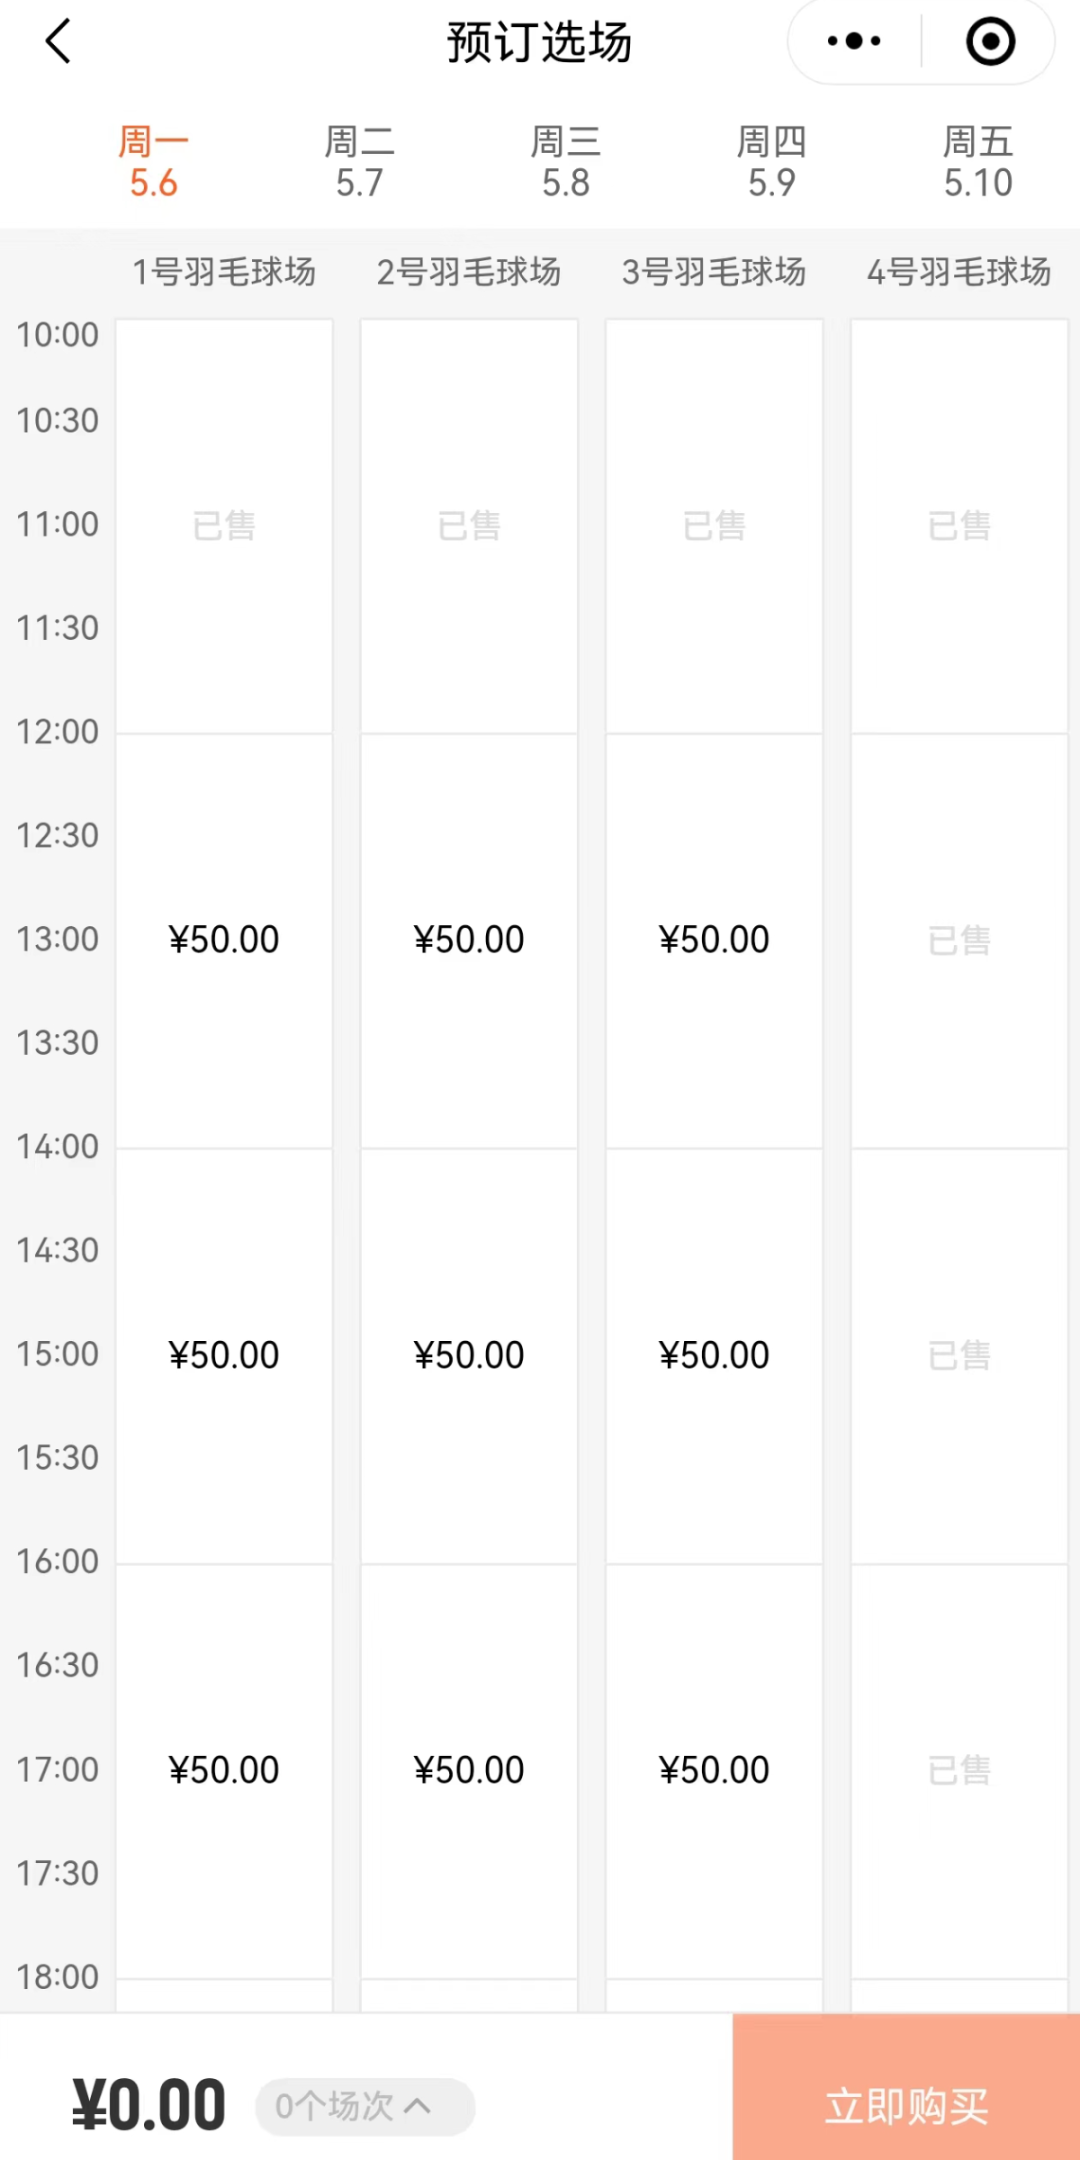Viewport: 1080px width, 2160px height.
Task: Tap the mini-program close circle icon
Action: (x=990, y=42)
